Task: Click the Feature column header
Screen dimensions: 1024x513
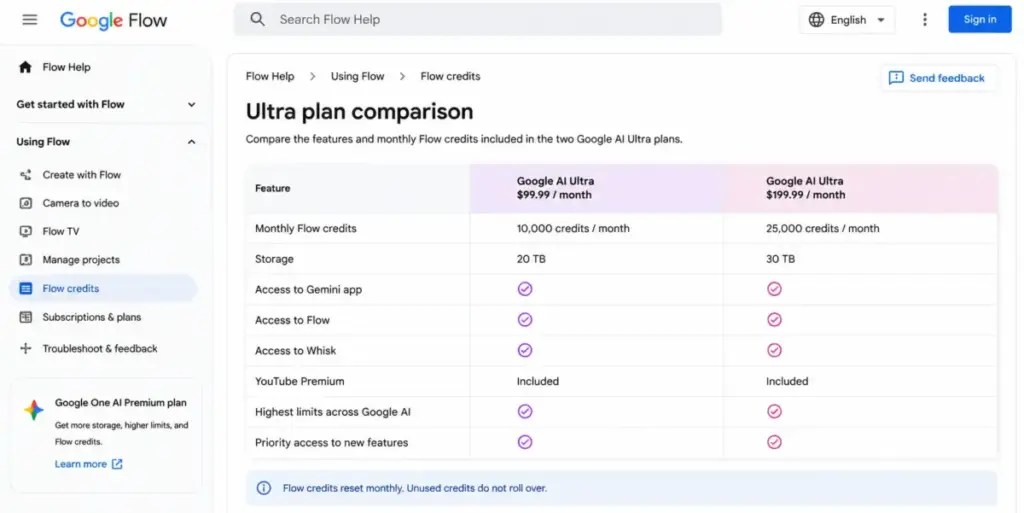Action: click(x=272, y=188)
